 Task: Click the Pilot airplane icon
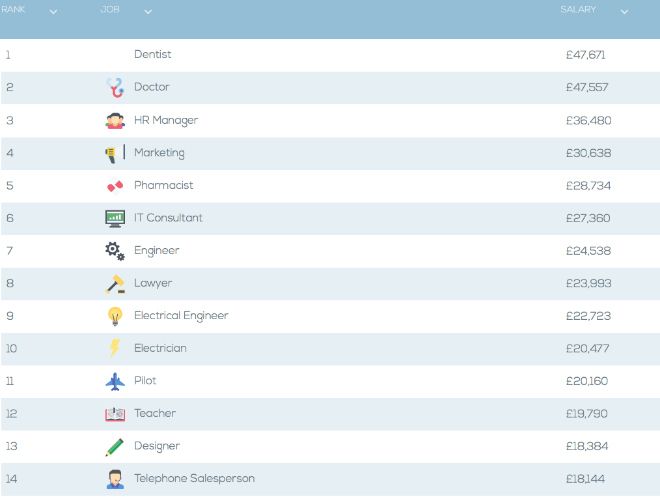pyautogui.click(x=115, y=381)
